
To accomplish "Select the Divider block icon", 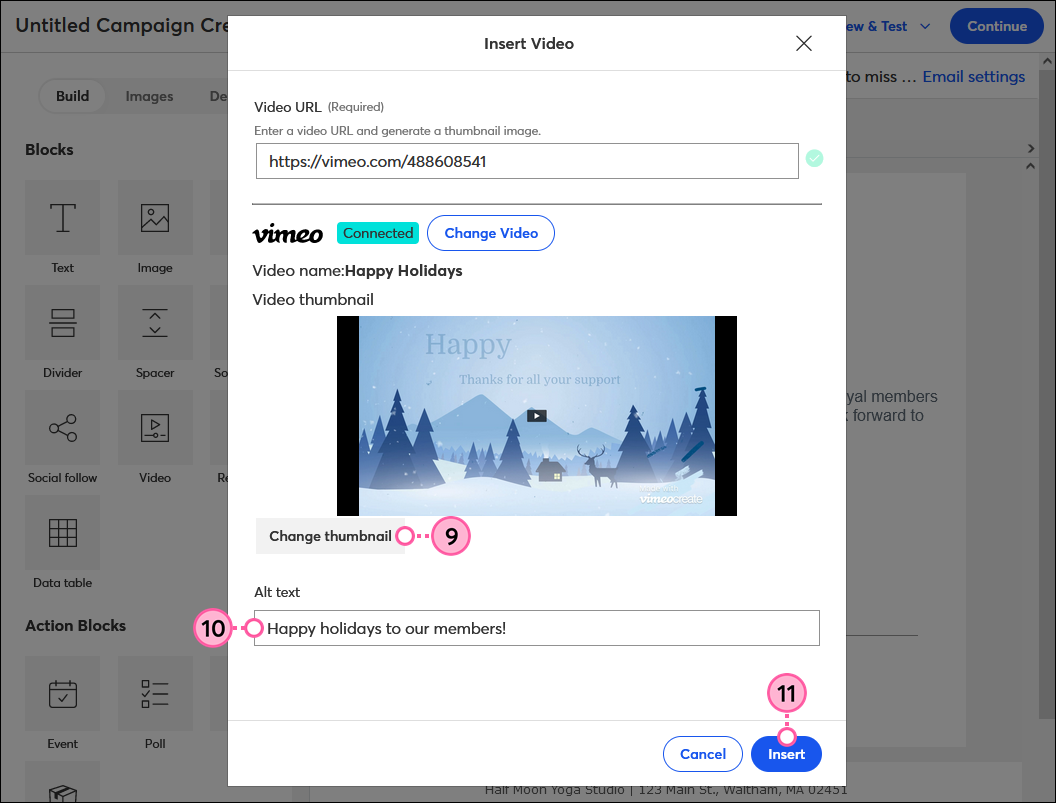I will (63, 323).
